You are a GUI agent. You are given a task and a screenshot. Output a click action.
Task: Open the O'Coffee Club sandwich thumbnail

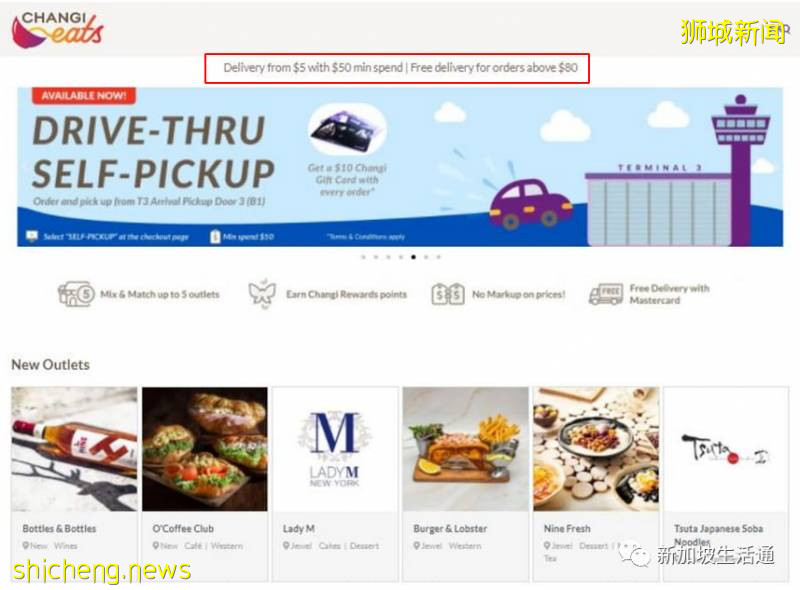point(205,449)
